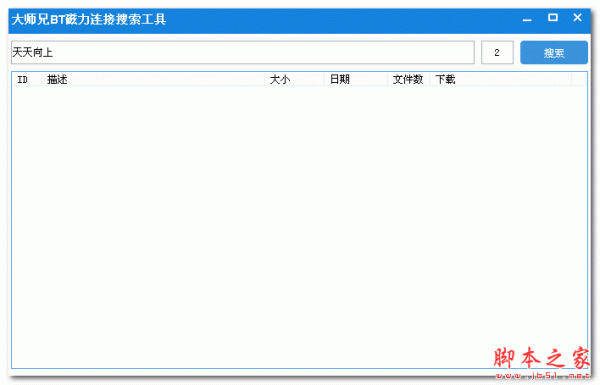Sort by the 文件数 column header

409,79
